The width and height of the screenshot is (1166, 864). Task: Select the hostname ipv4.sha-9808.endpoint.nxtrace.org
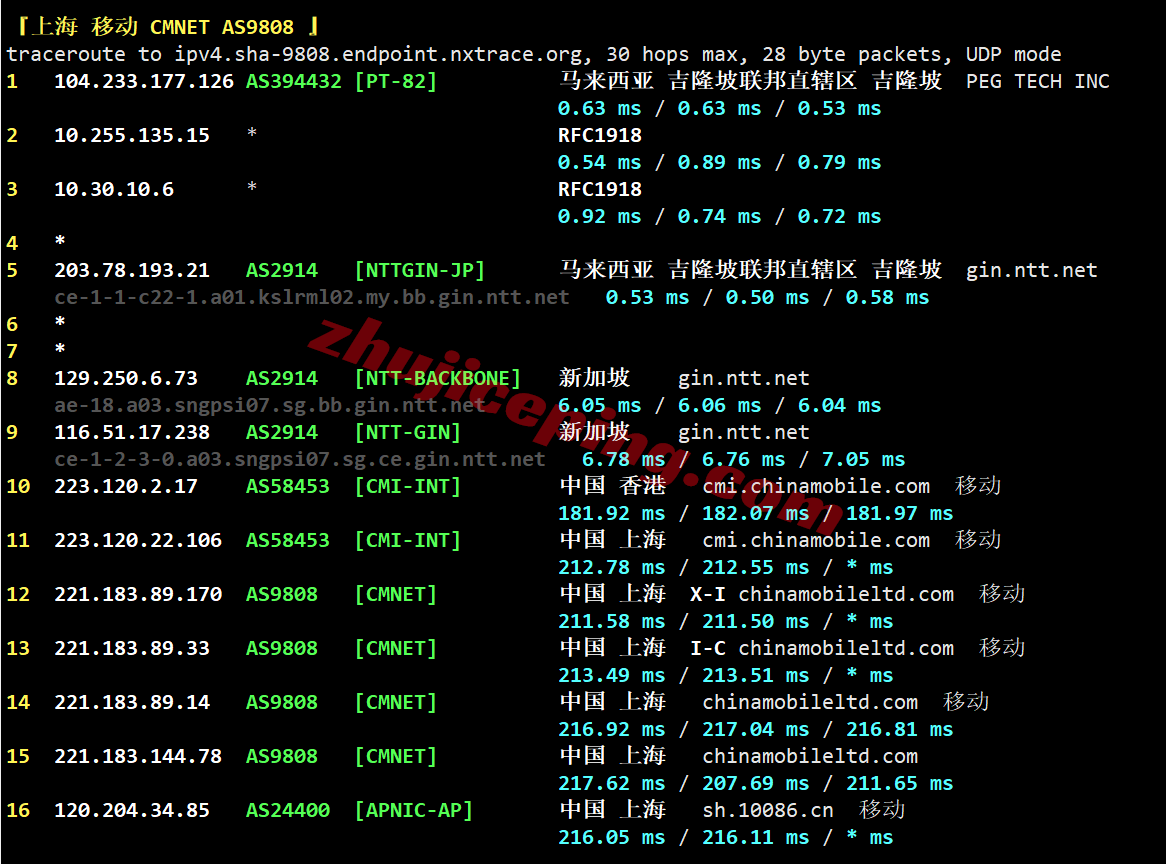point(379,54)
